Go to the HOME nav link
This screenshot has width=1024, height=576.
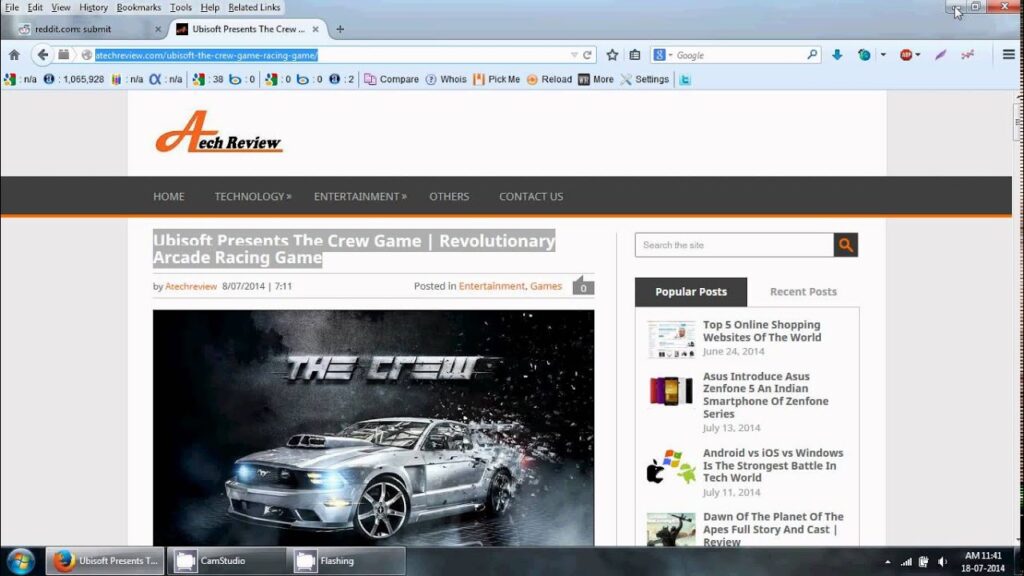click(x=168, y=197)
